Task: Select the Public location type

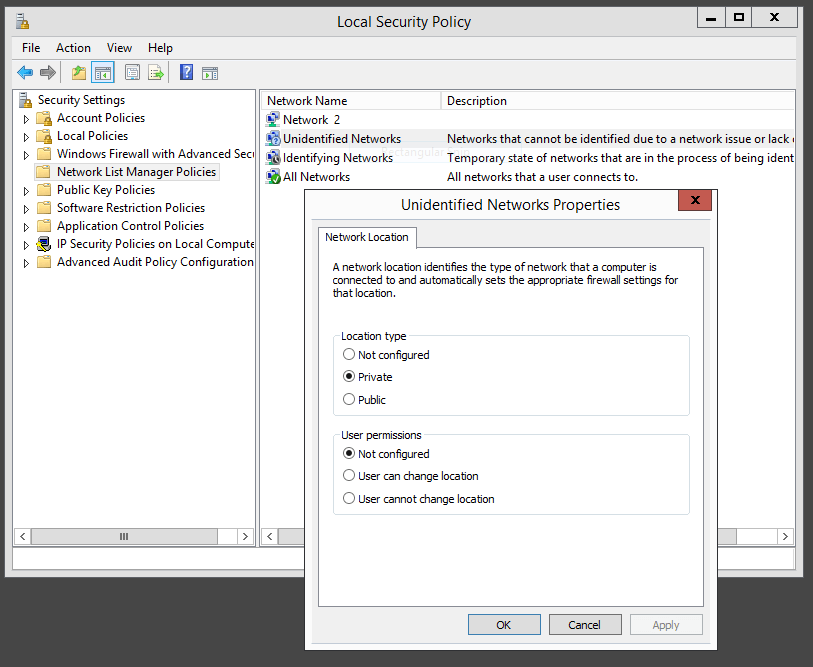Action: 349,399
